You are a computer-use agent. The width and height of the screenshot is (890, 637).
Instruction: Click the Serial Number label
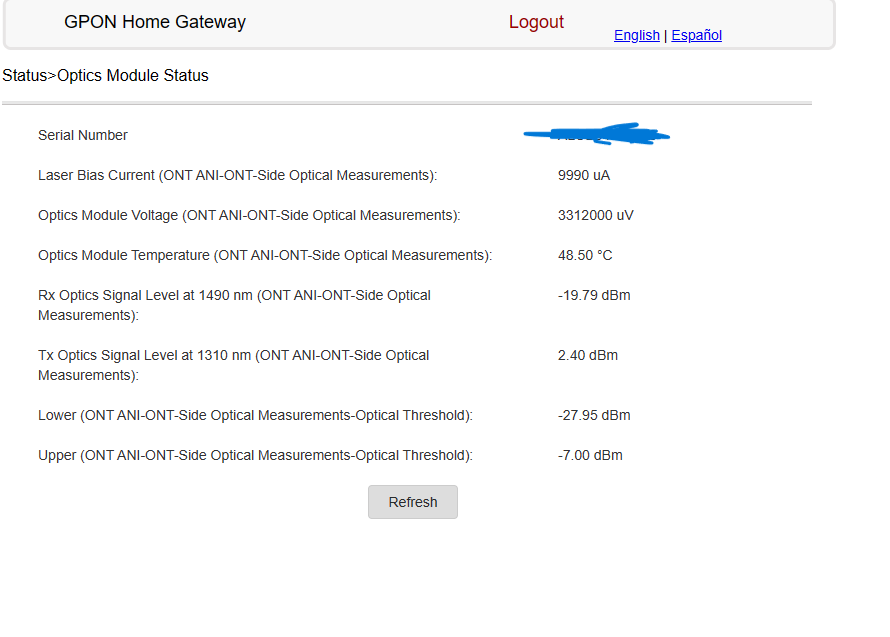[83, 135]
